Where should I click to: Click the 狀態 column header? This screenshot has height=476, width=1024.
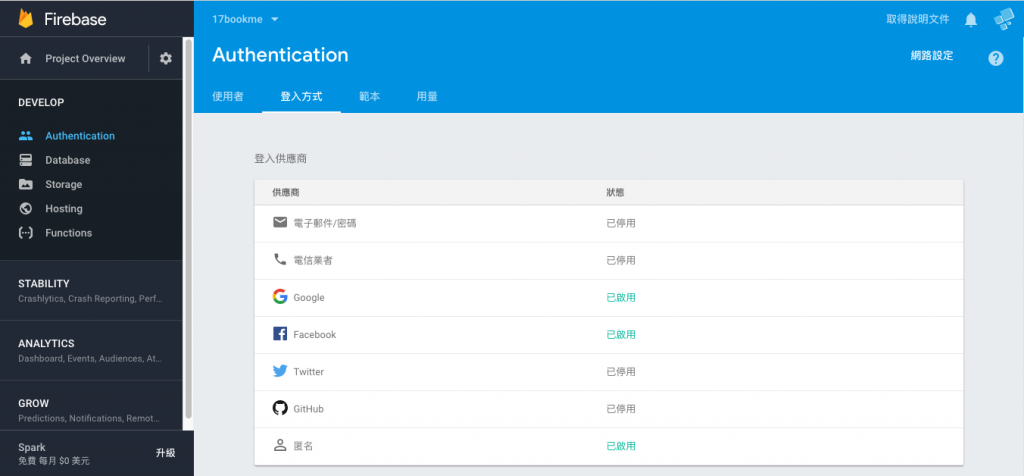(x=616, y=193)
